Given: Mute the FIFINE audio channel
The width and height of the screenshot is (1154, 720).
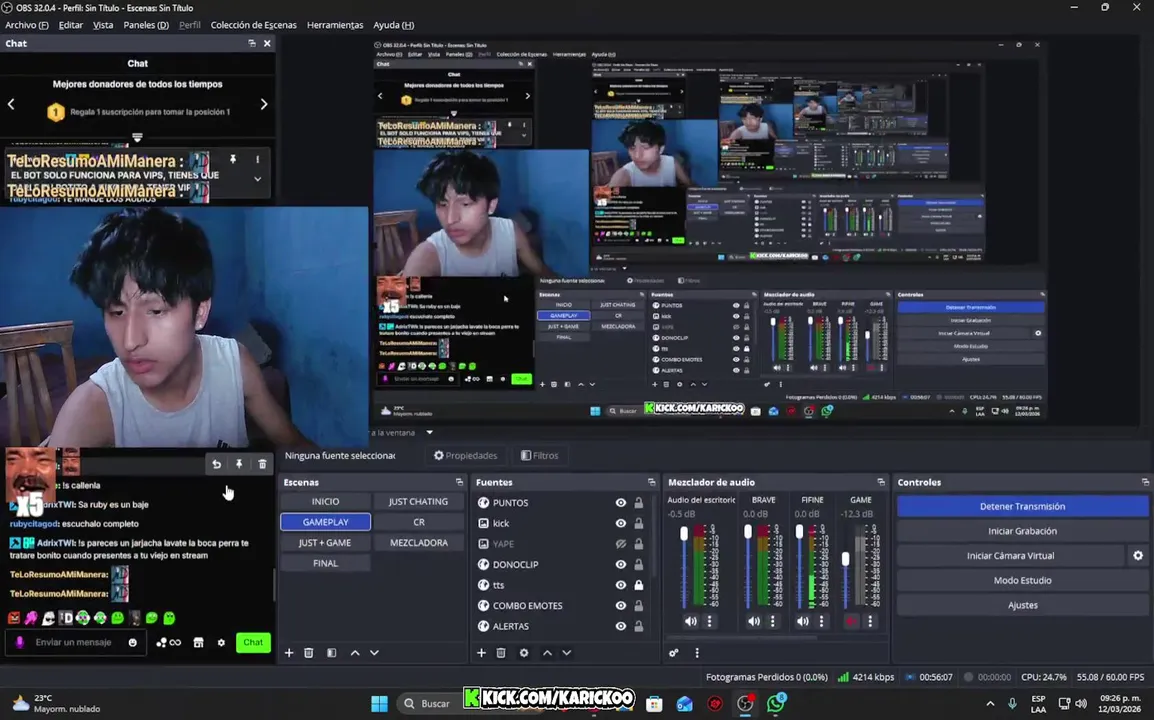Looking at the screenshot, I should 803,621.
